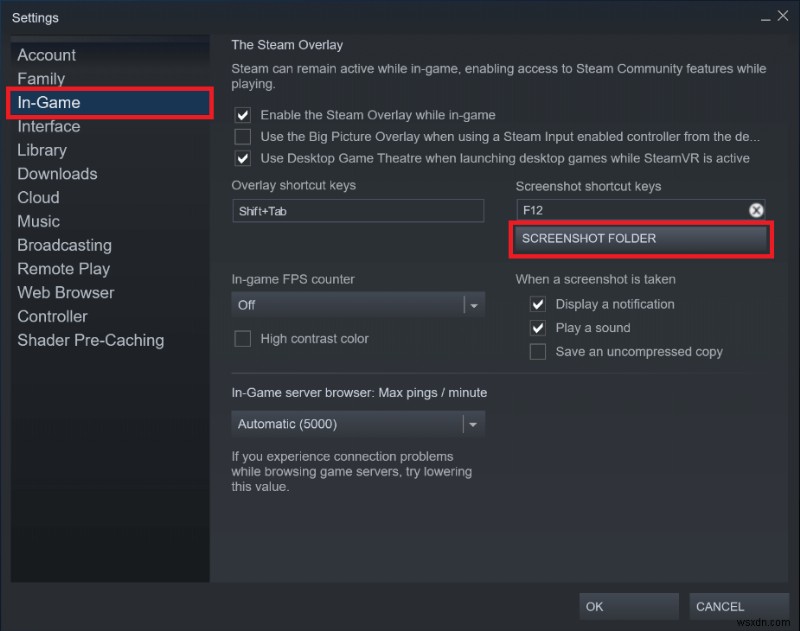The image size is (800, 631).
Task: Disable Display a notification
Action: (x=537, y=304)
